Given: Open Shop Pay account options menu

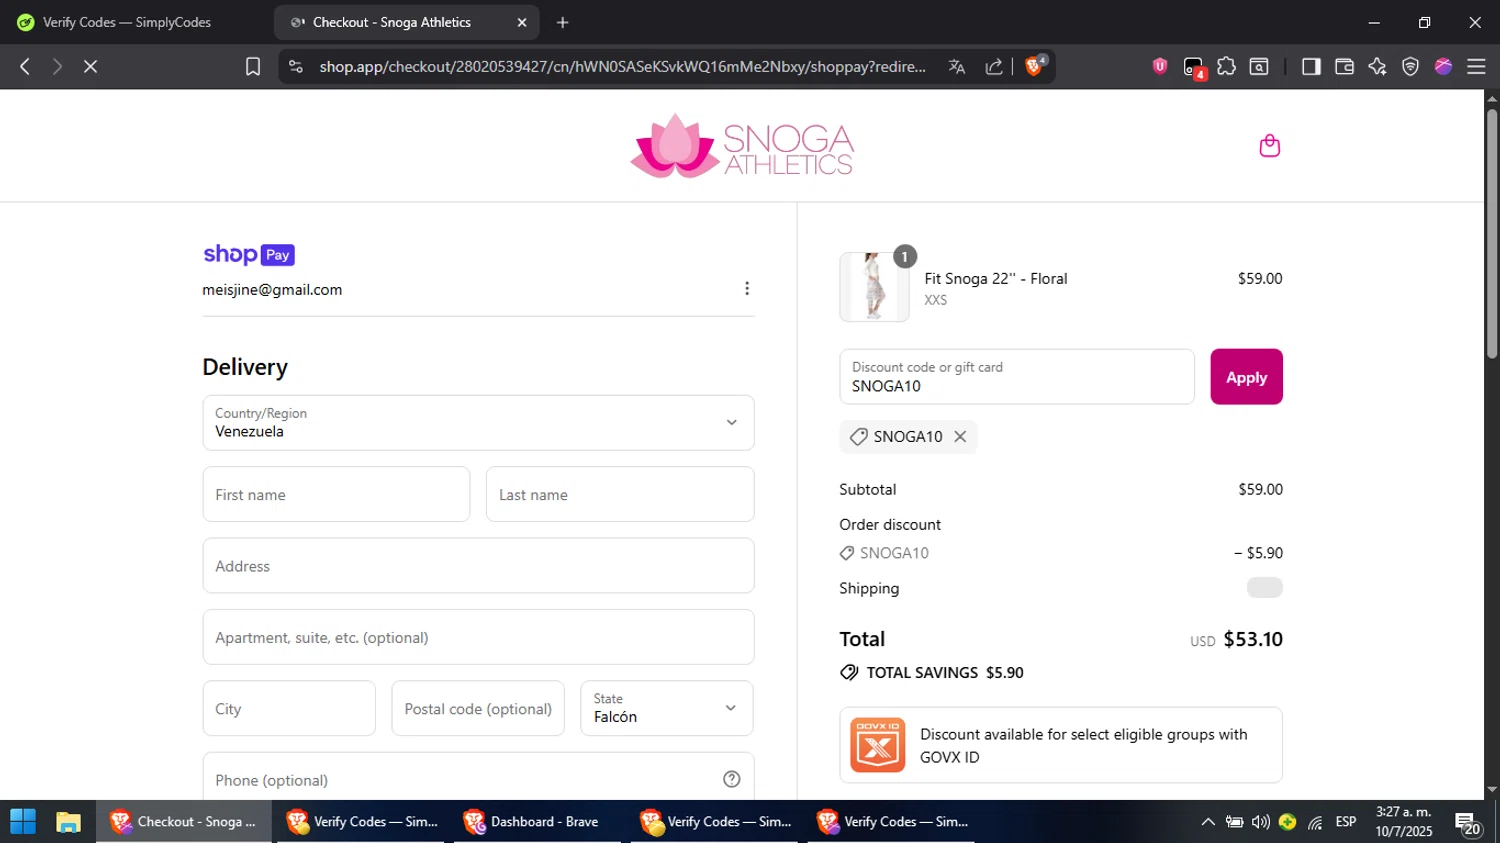Looking at the screenshot, I should coord(746,288).
